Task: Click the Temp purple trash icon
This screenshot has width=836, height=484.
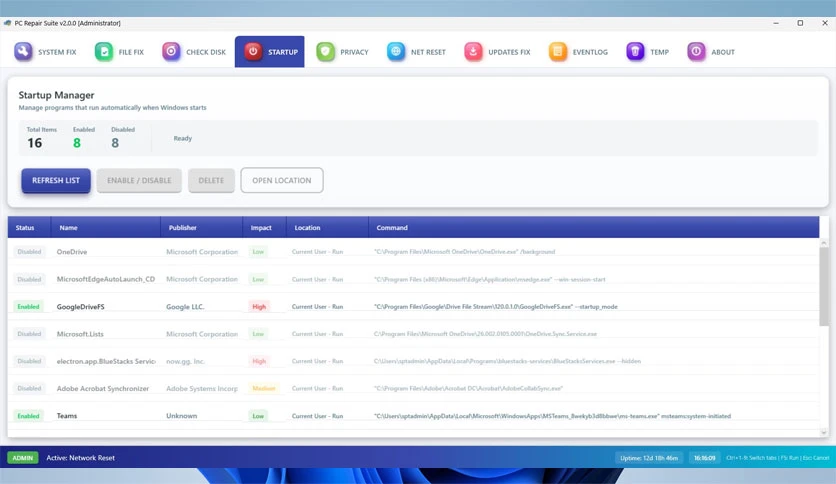Action: click(635, 52)
